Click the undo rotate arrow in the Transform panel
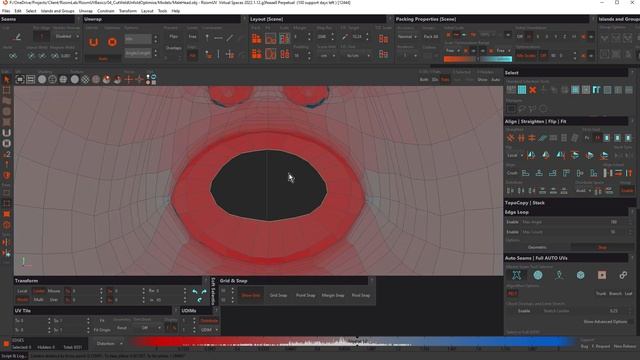640x360 pixels. pyautogui.click(x=195, y=291)
